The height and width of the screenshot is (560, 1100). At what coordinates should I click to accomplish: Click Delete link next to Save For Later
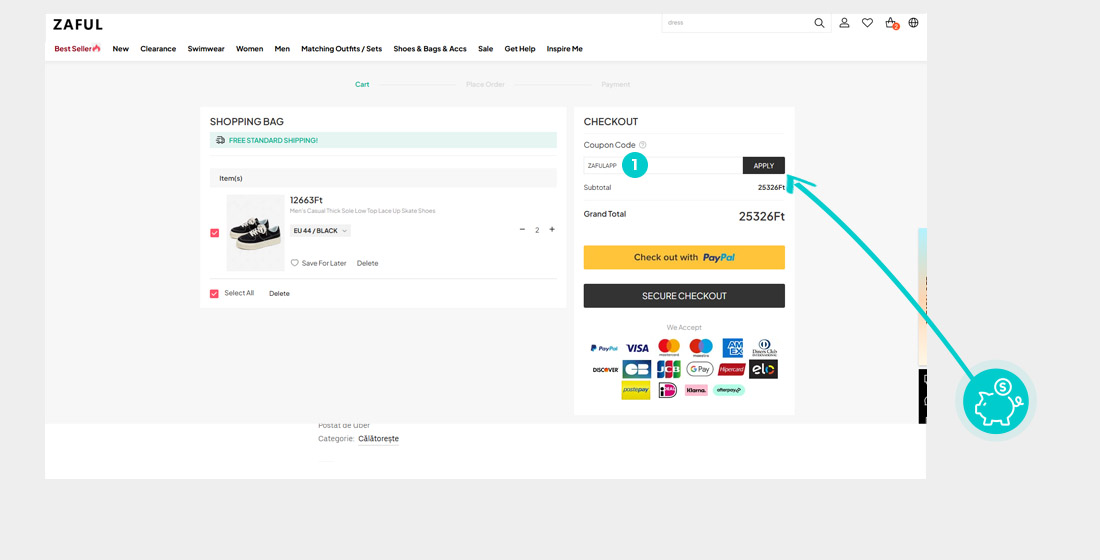pos(368,263)
